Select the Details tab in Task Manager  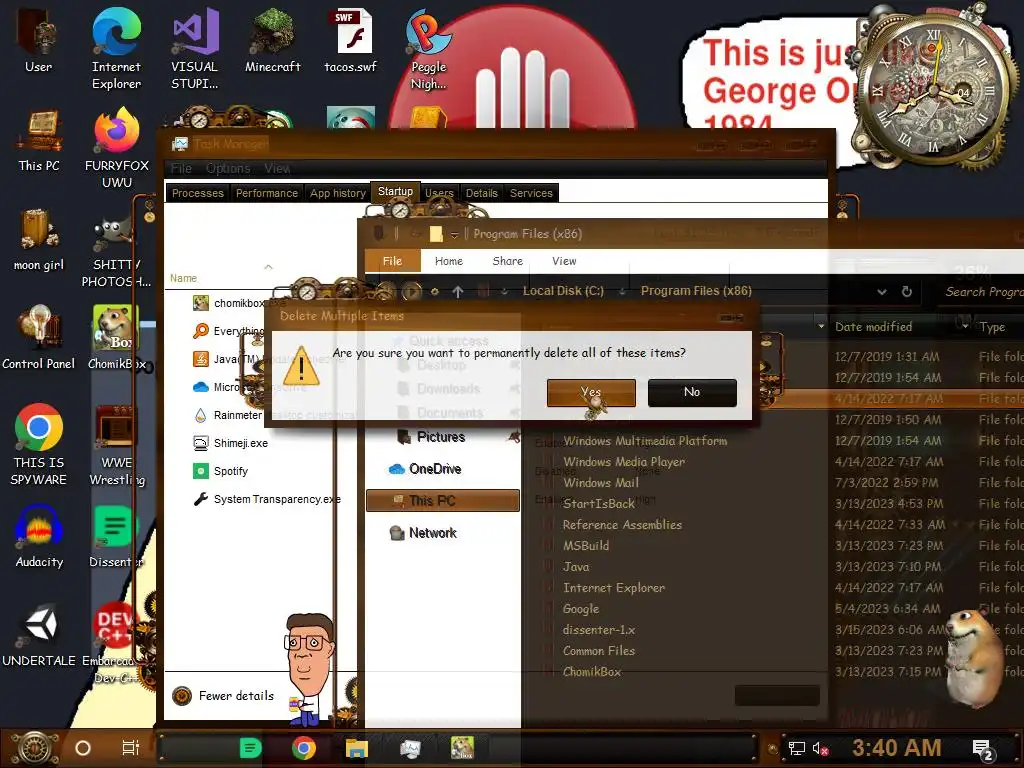point(482,193)
